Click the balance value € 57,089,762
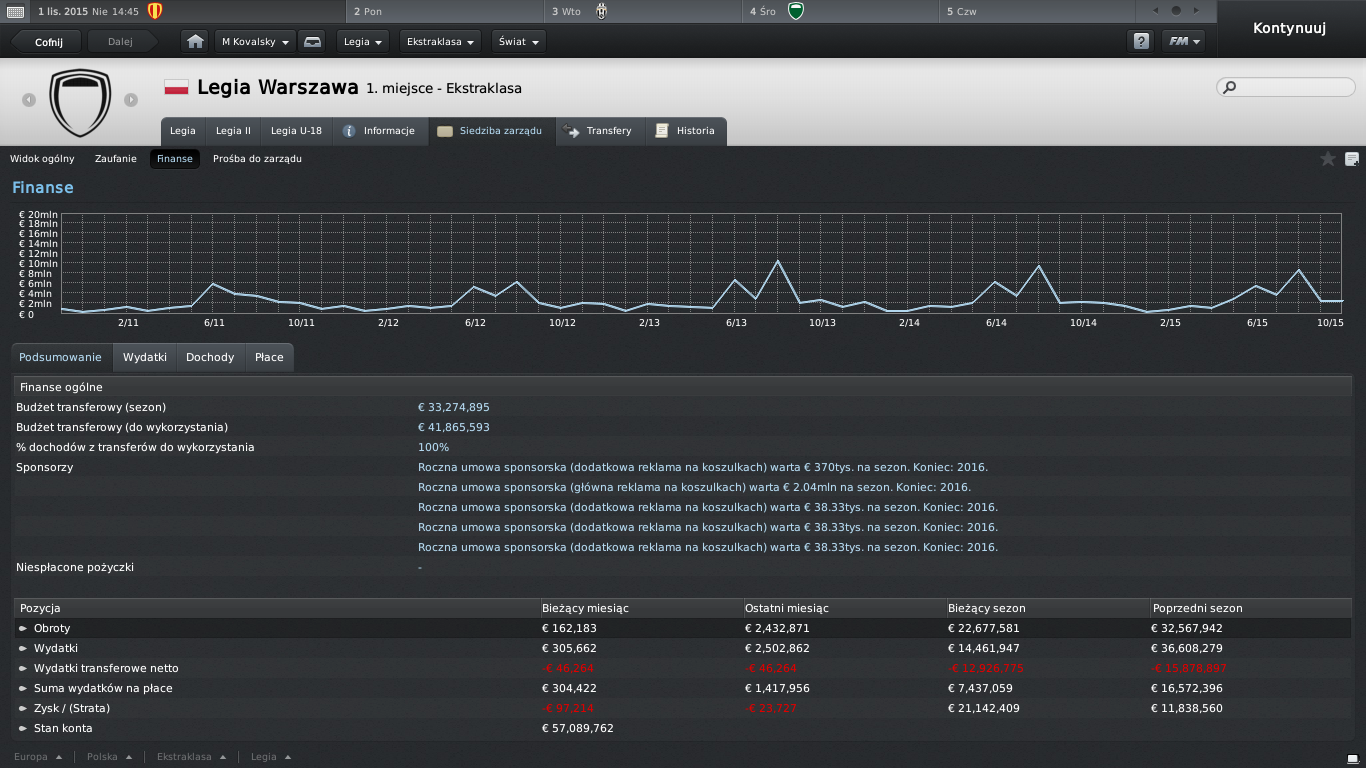Screen dimensions: 1366x768 [x=578, y=729]
